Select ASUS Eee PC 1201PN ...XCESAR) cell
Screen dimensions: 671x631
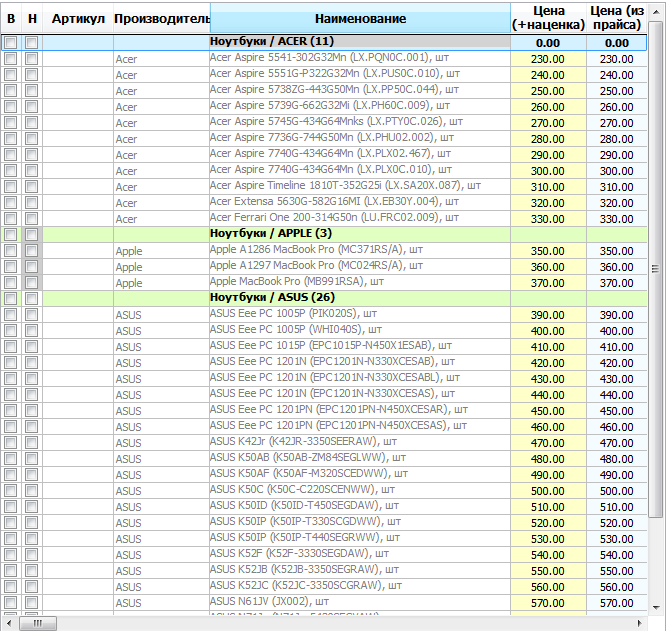[x=360, y=411]
